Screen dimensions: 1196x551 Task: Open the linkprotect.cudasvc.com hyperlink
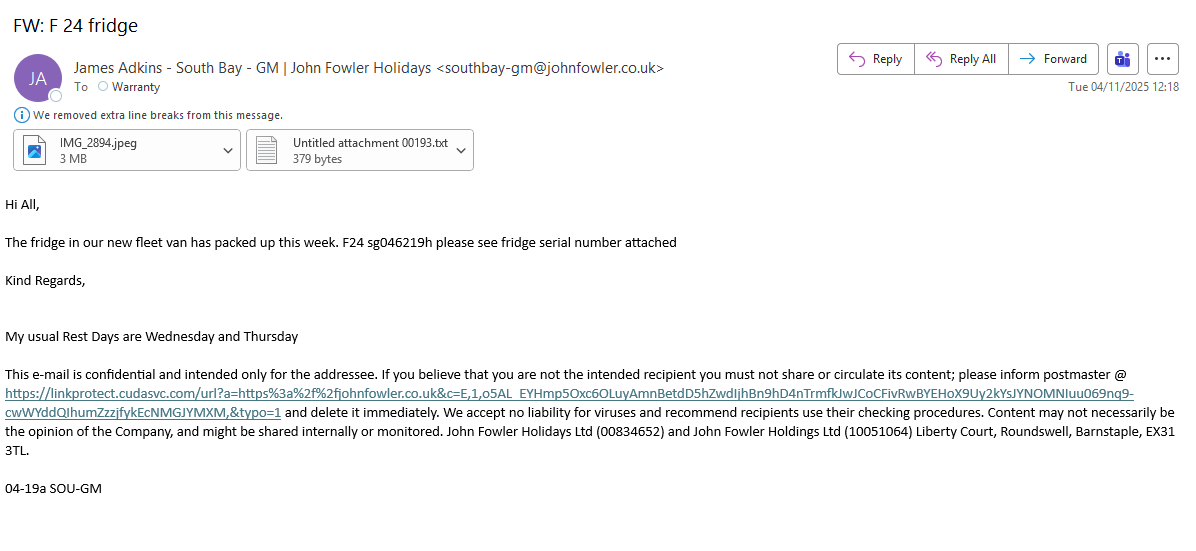click(568, 394)
